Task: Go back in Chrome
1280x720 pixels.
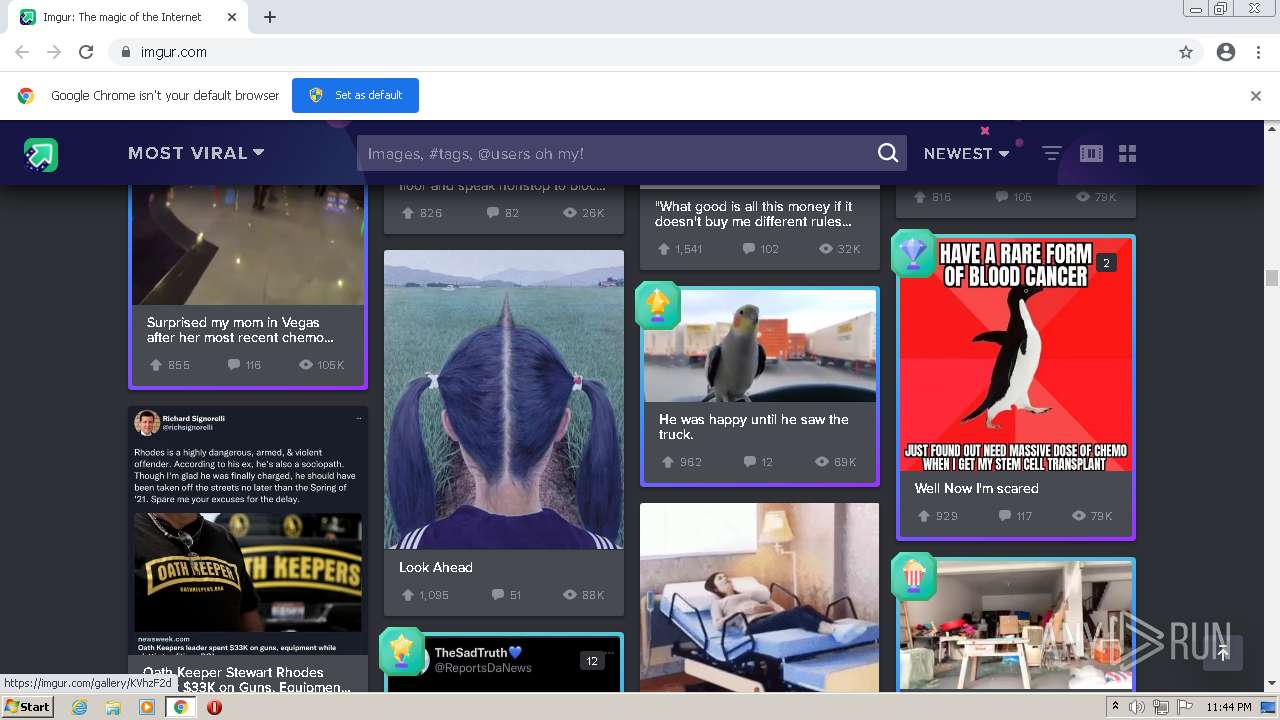Action: point(22,52)
